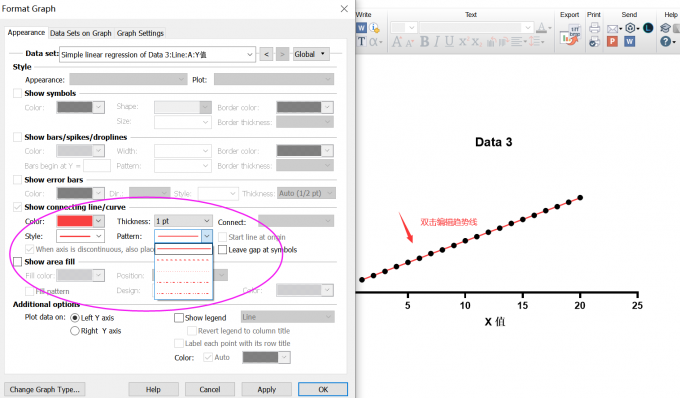Click OK to confirm format changes
Image resolution: width=680 pixels, height=398 pixels.
pos(323,389)
